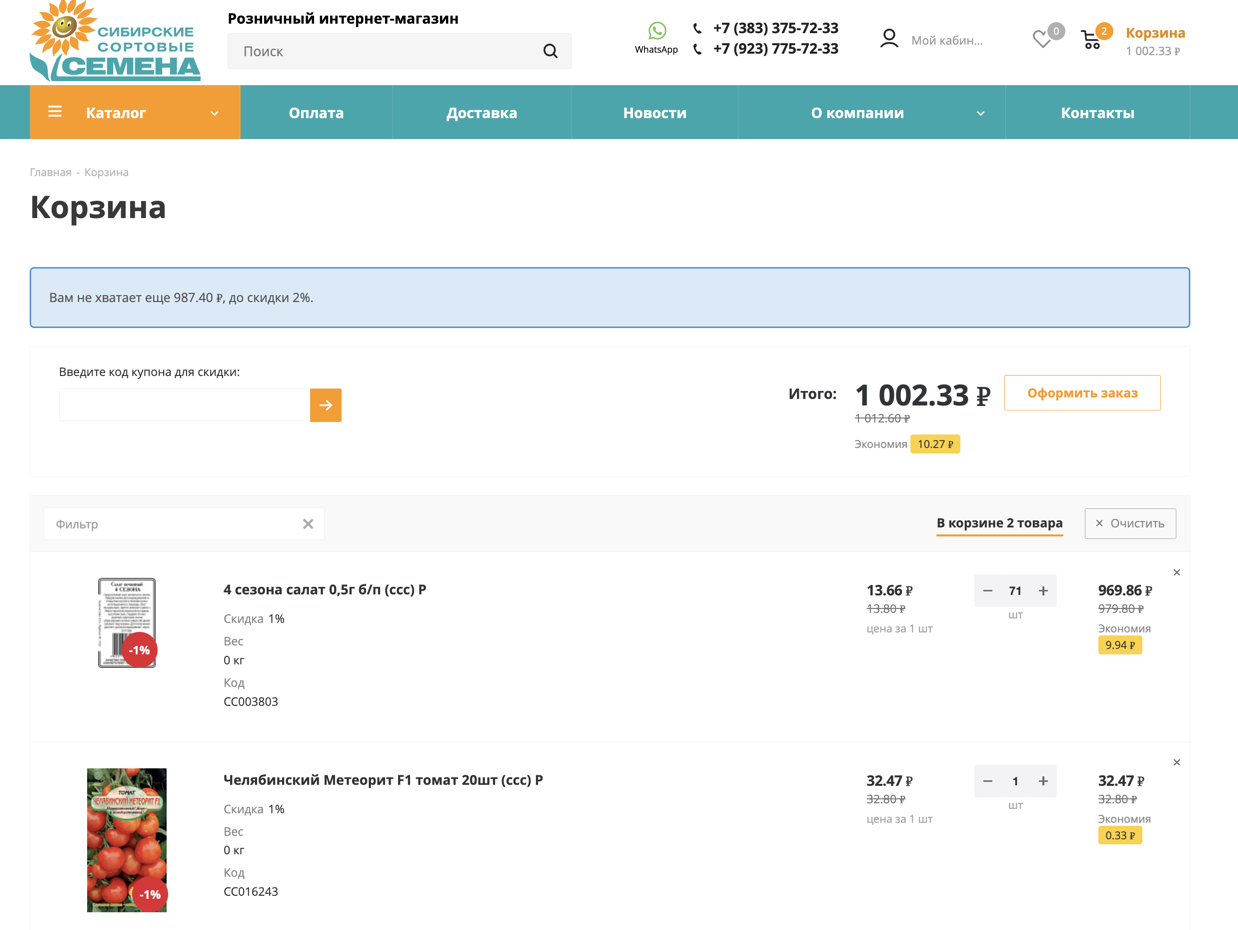Click the crossed-out total 1 012.60 ₽

[882, 419]
